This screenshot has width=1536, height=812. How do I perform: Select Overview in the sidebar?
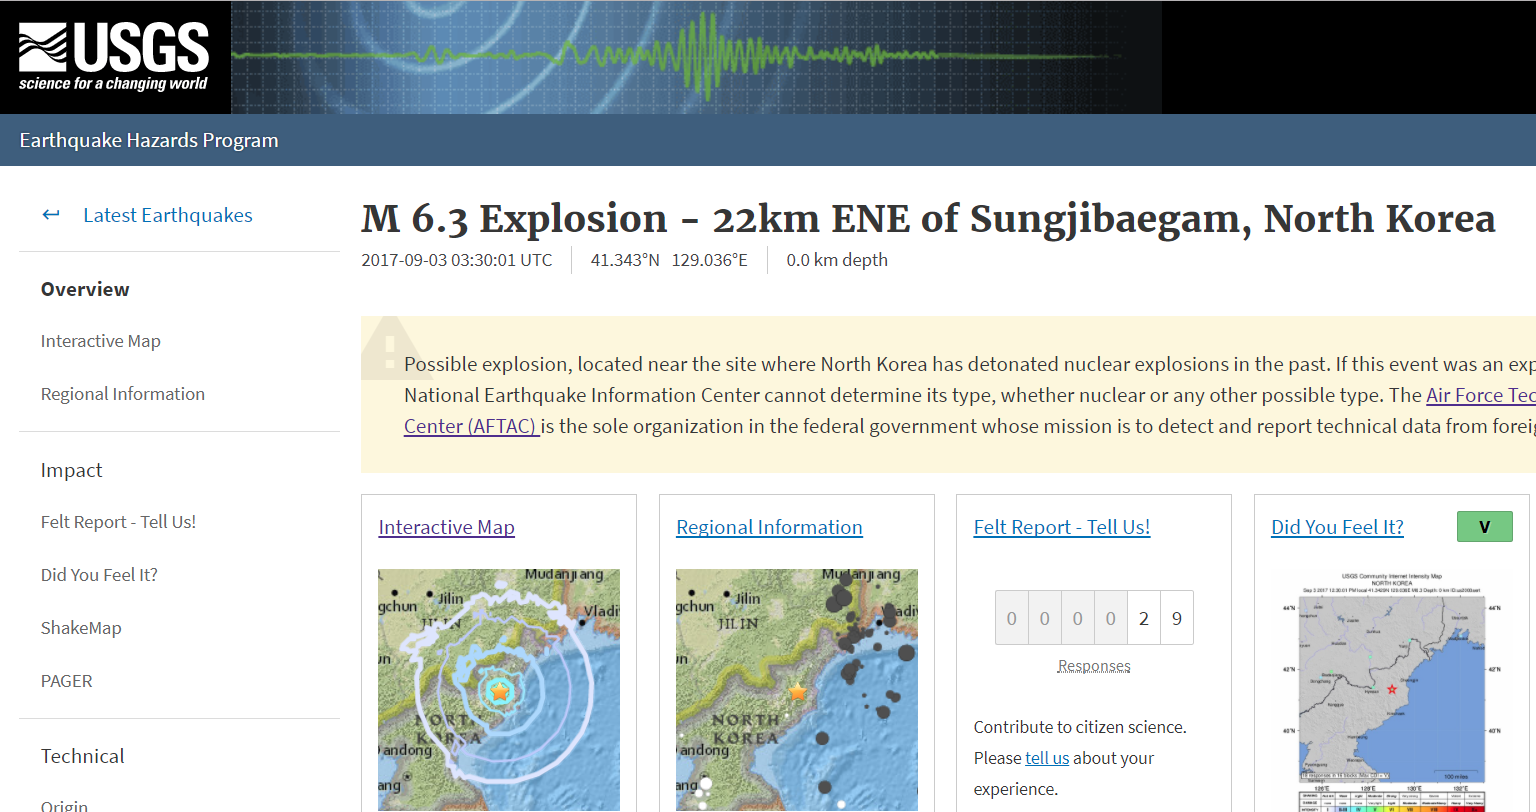tap(85, 289)
